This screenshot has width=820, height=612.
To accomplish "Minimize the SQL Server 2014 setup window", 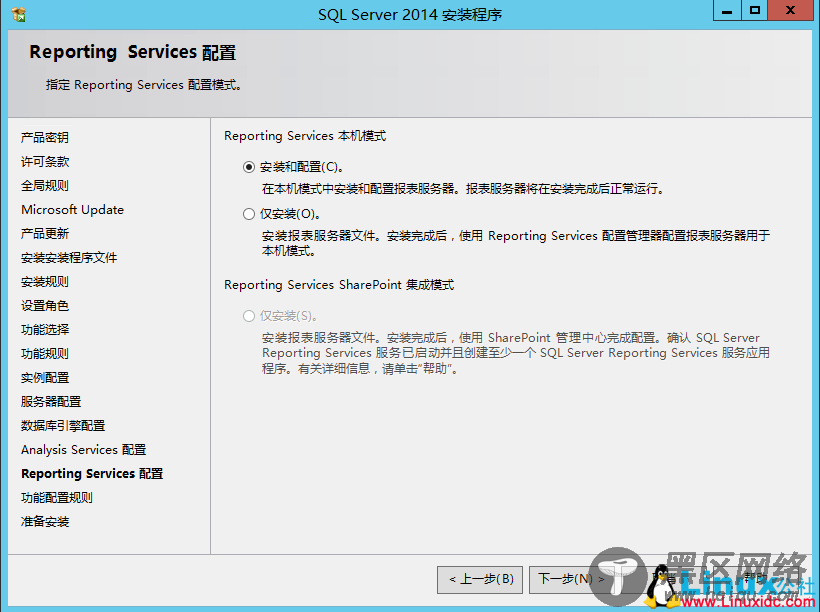I will pos(727,10).
